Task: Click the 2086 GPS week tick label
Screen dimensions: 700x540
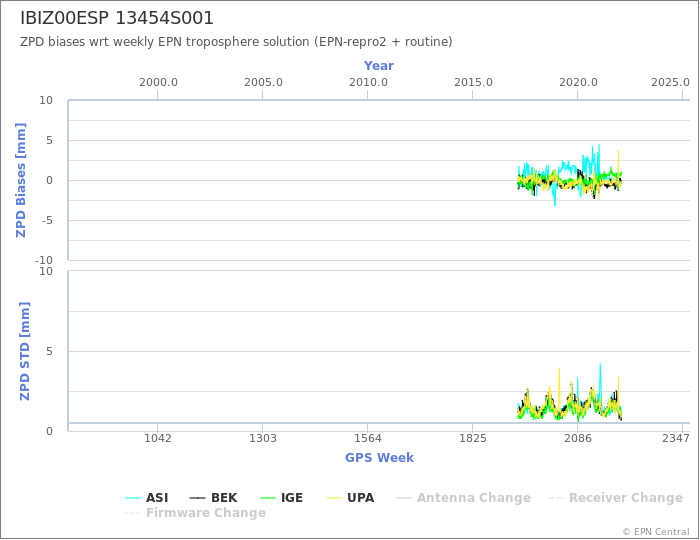Action: [578, 438]
